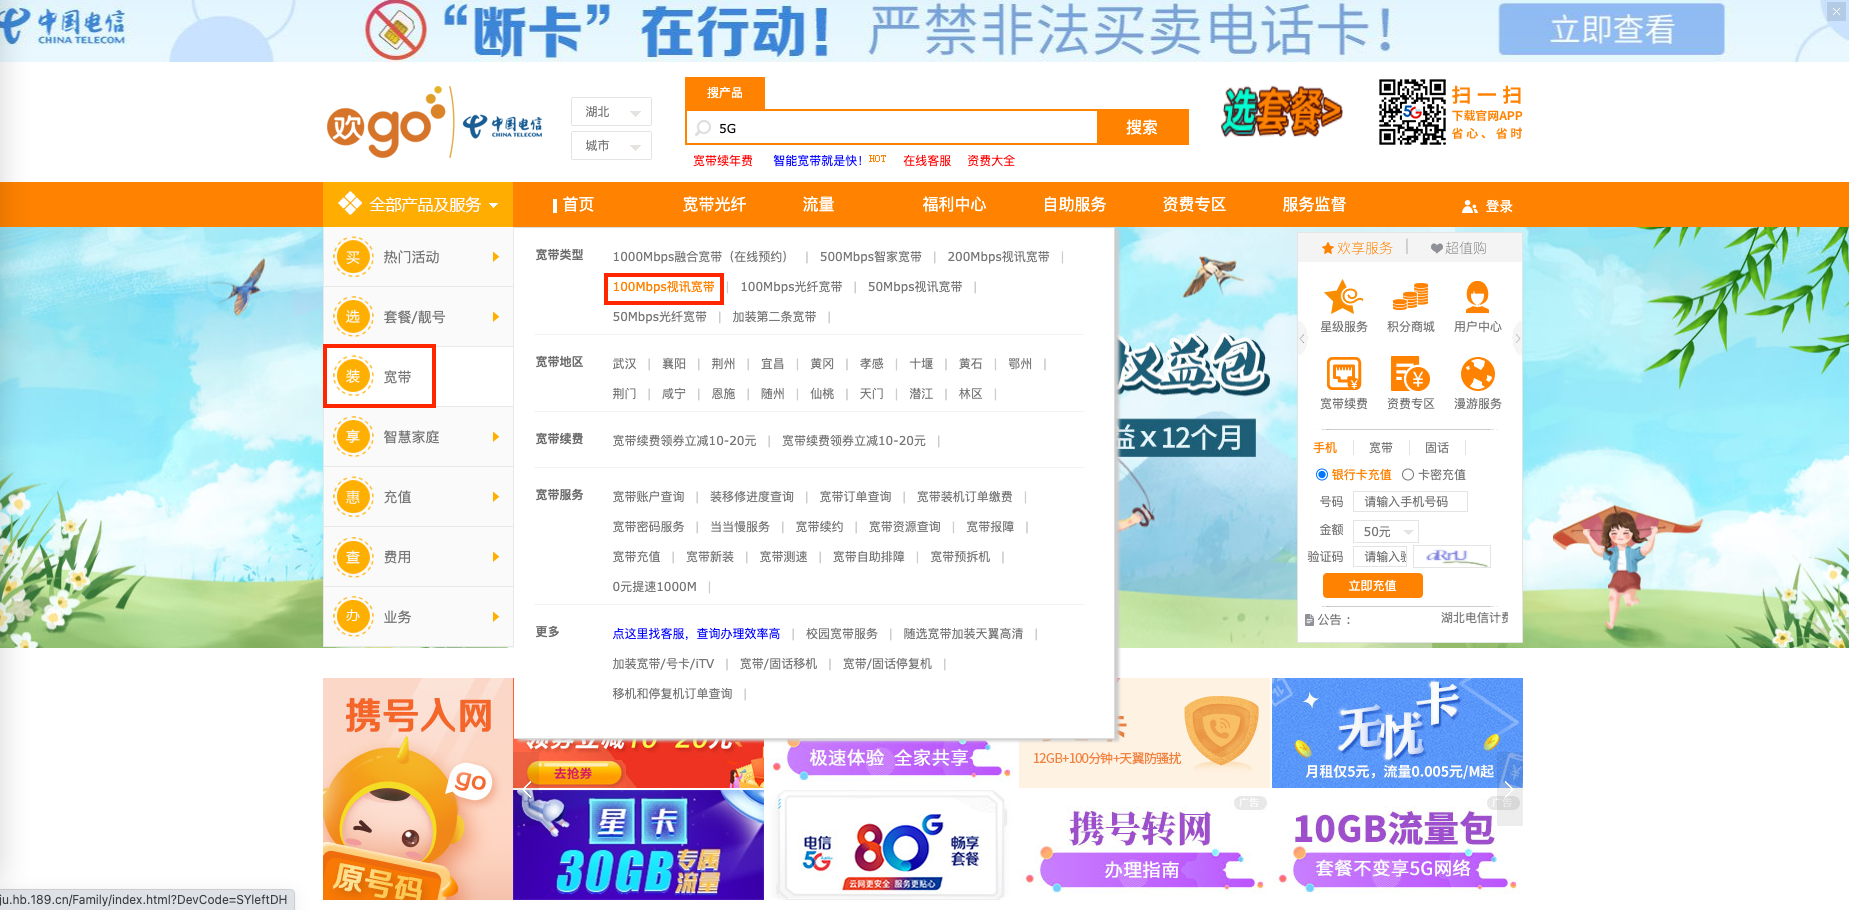This screenshot has width=1849, height=910.
Task: Open the 福利中心 menu item
Action: 952,204
